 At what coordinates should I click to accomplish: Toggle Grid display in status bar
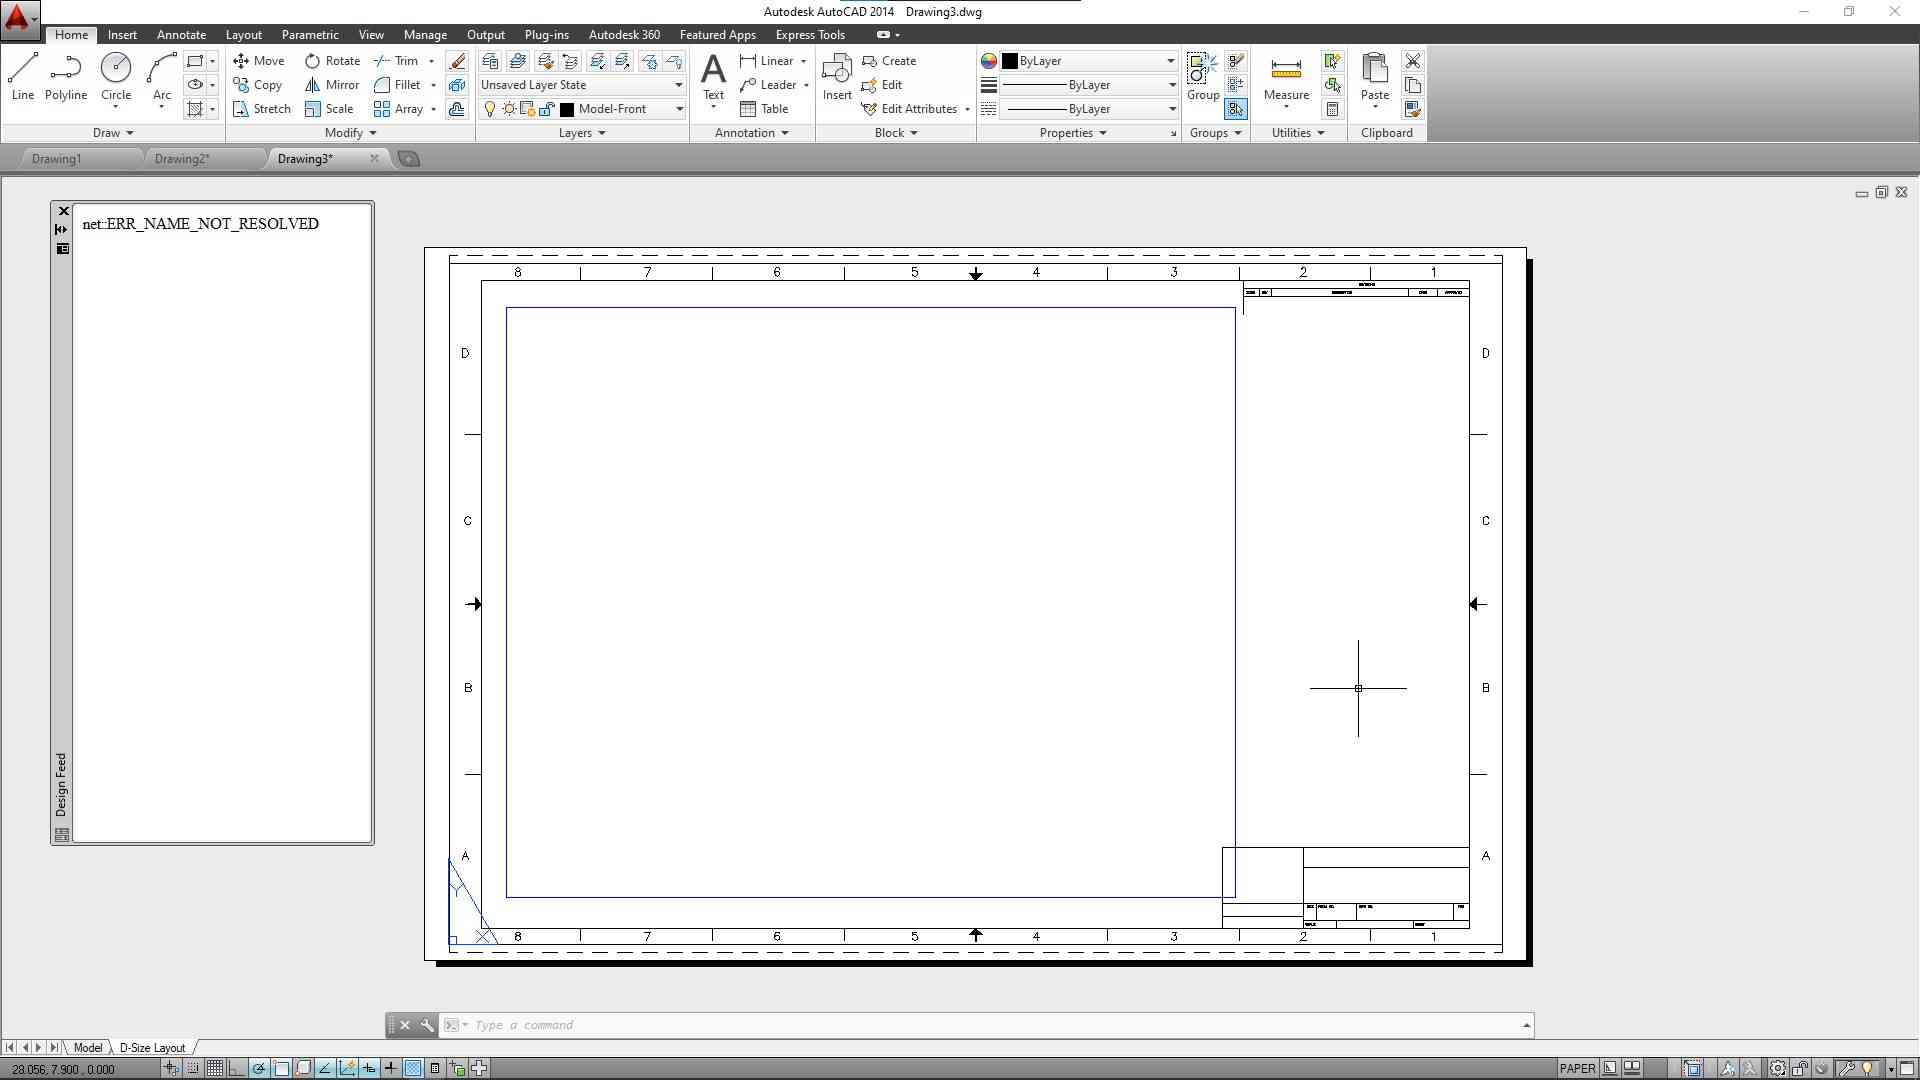[x=215, y=1068]
